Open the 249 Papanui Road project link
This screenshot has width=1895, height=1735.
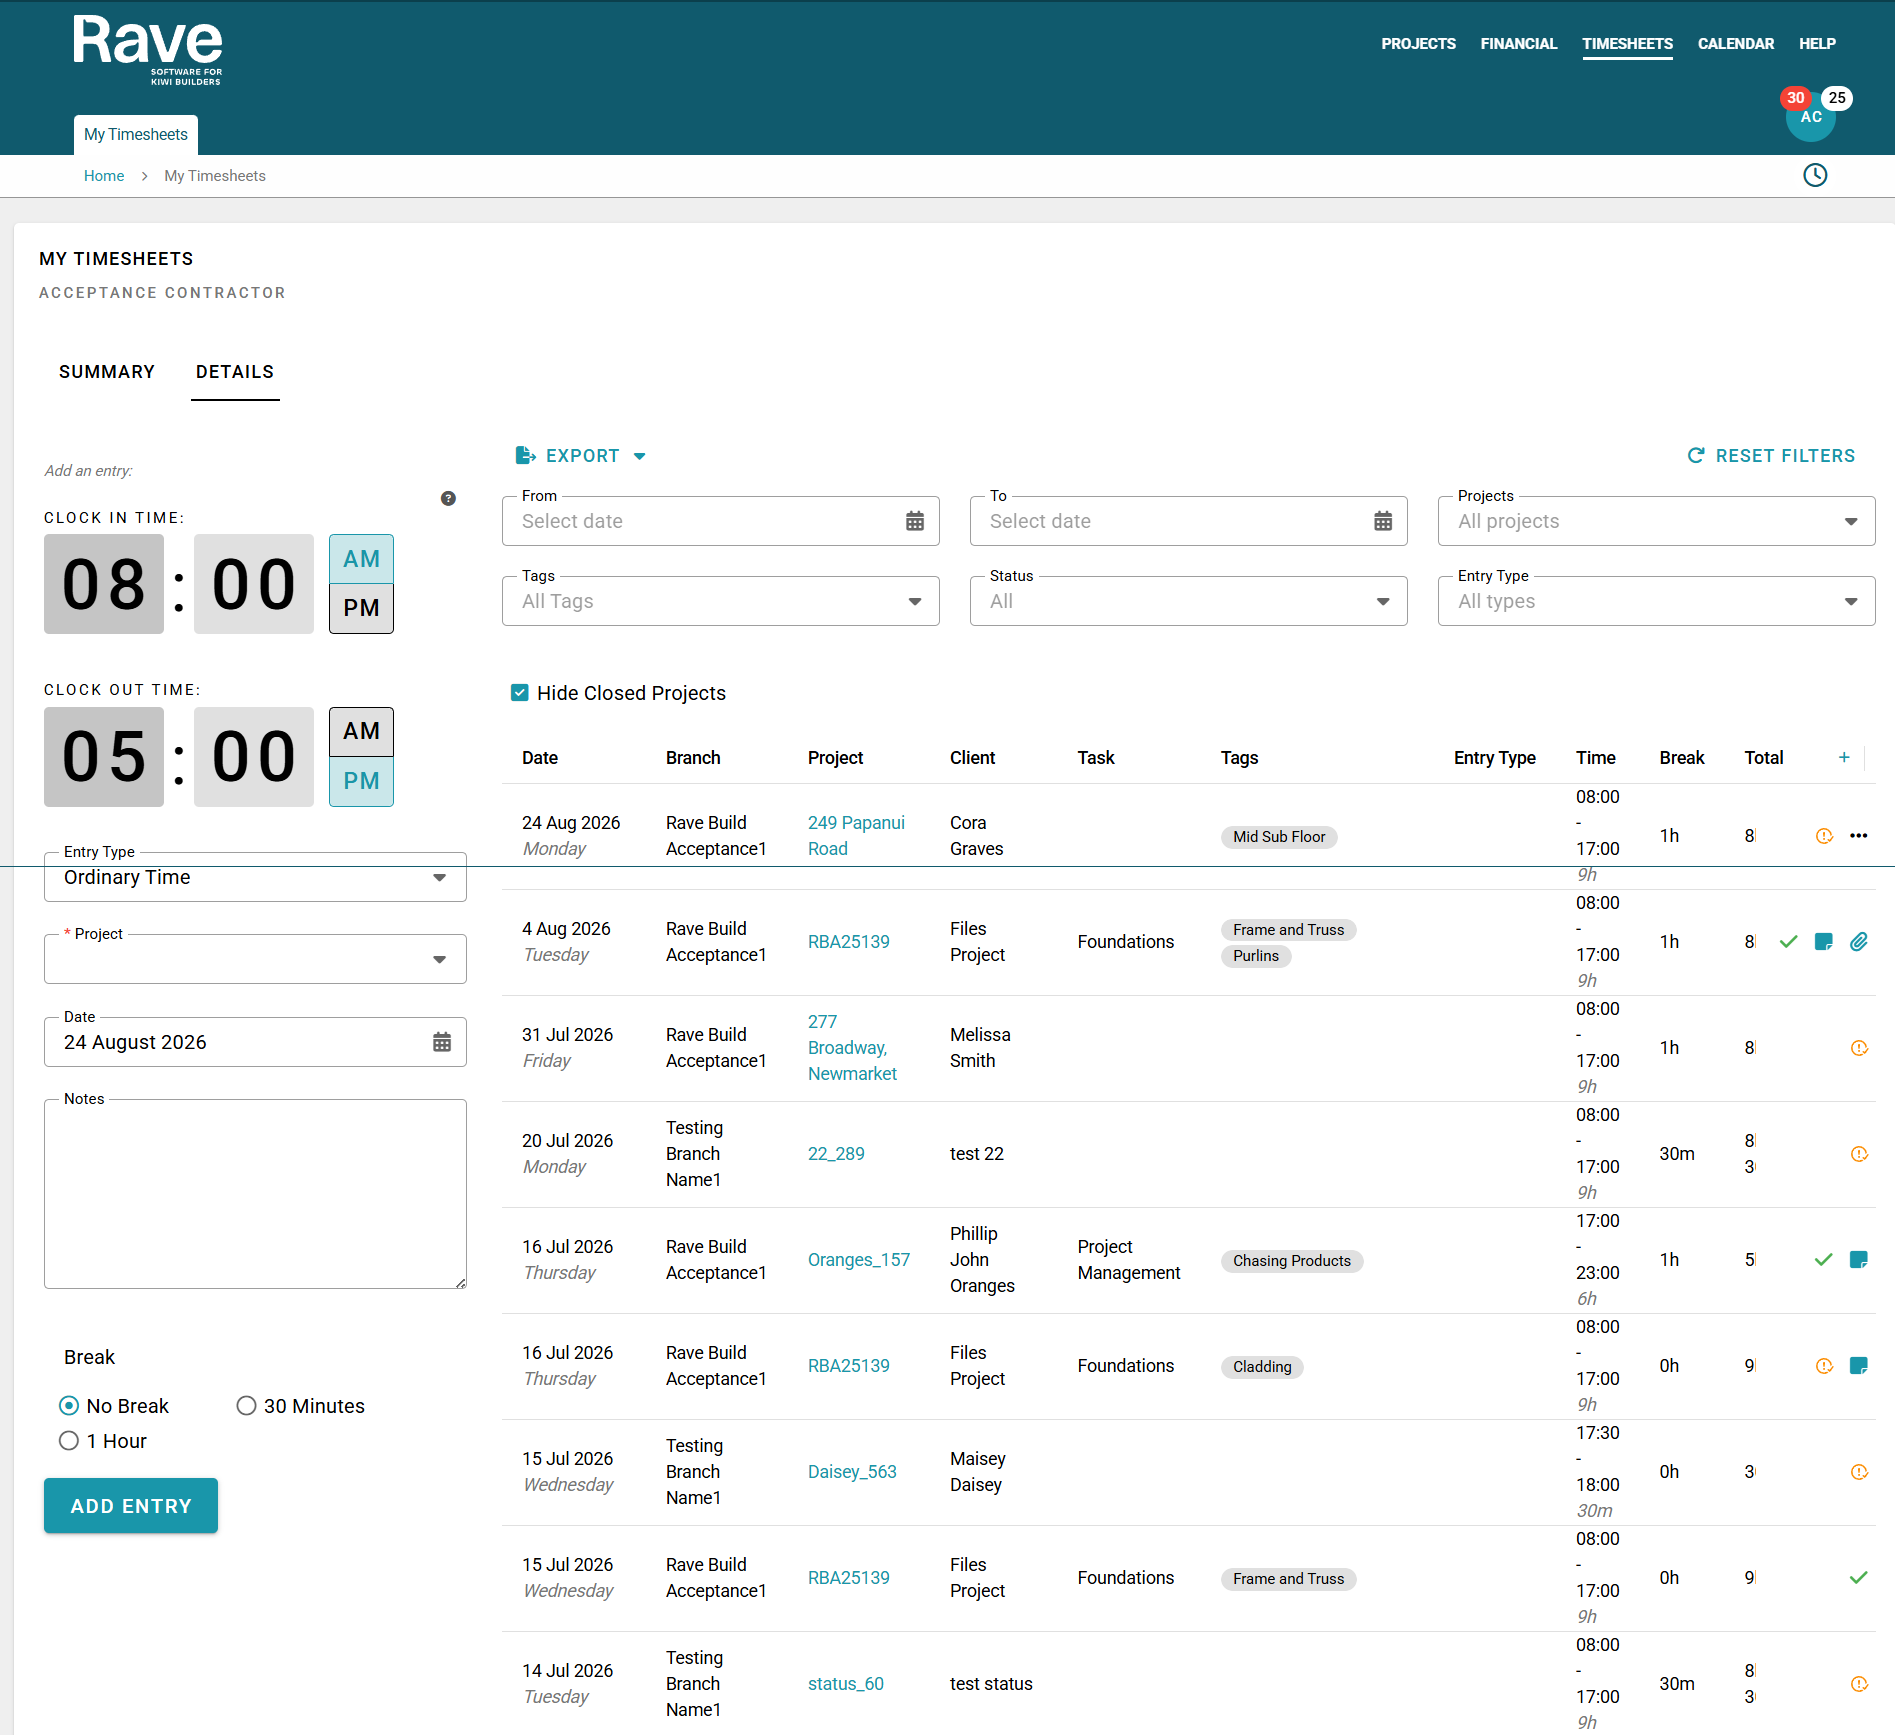pos(856,835)
